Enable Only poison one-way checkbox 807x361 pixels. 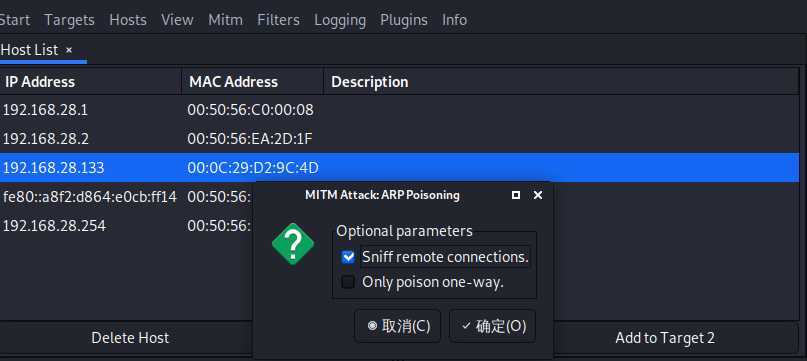[x=348, y=282]
